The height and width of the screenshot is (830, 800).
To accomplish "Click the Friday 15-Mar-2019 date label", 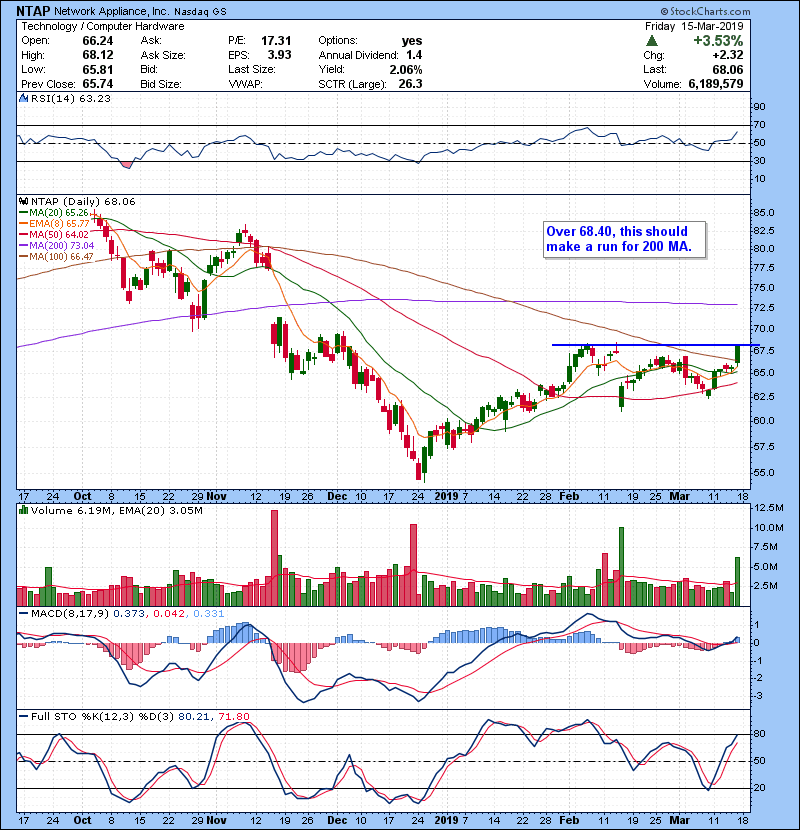I will point(694,26).
